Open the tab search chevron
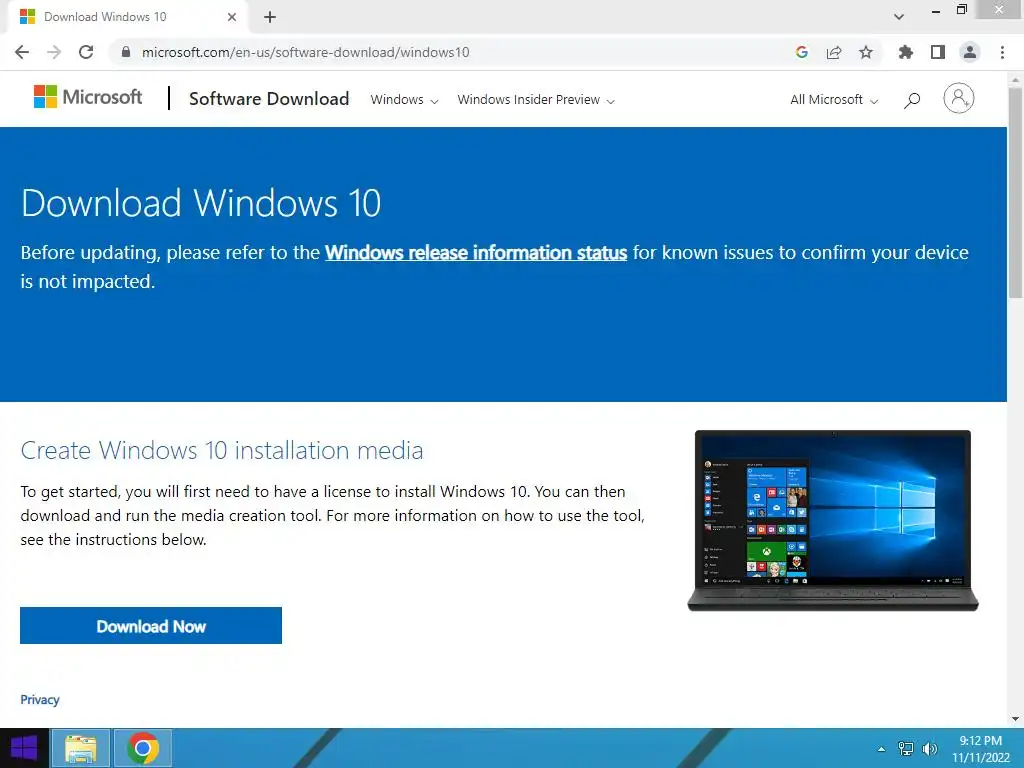The height and width of the screenshot is (768, 1024). pyautogui.click(x=899, y=17)
